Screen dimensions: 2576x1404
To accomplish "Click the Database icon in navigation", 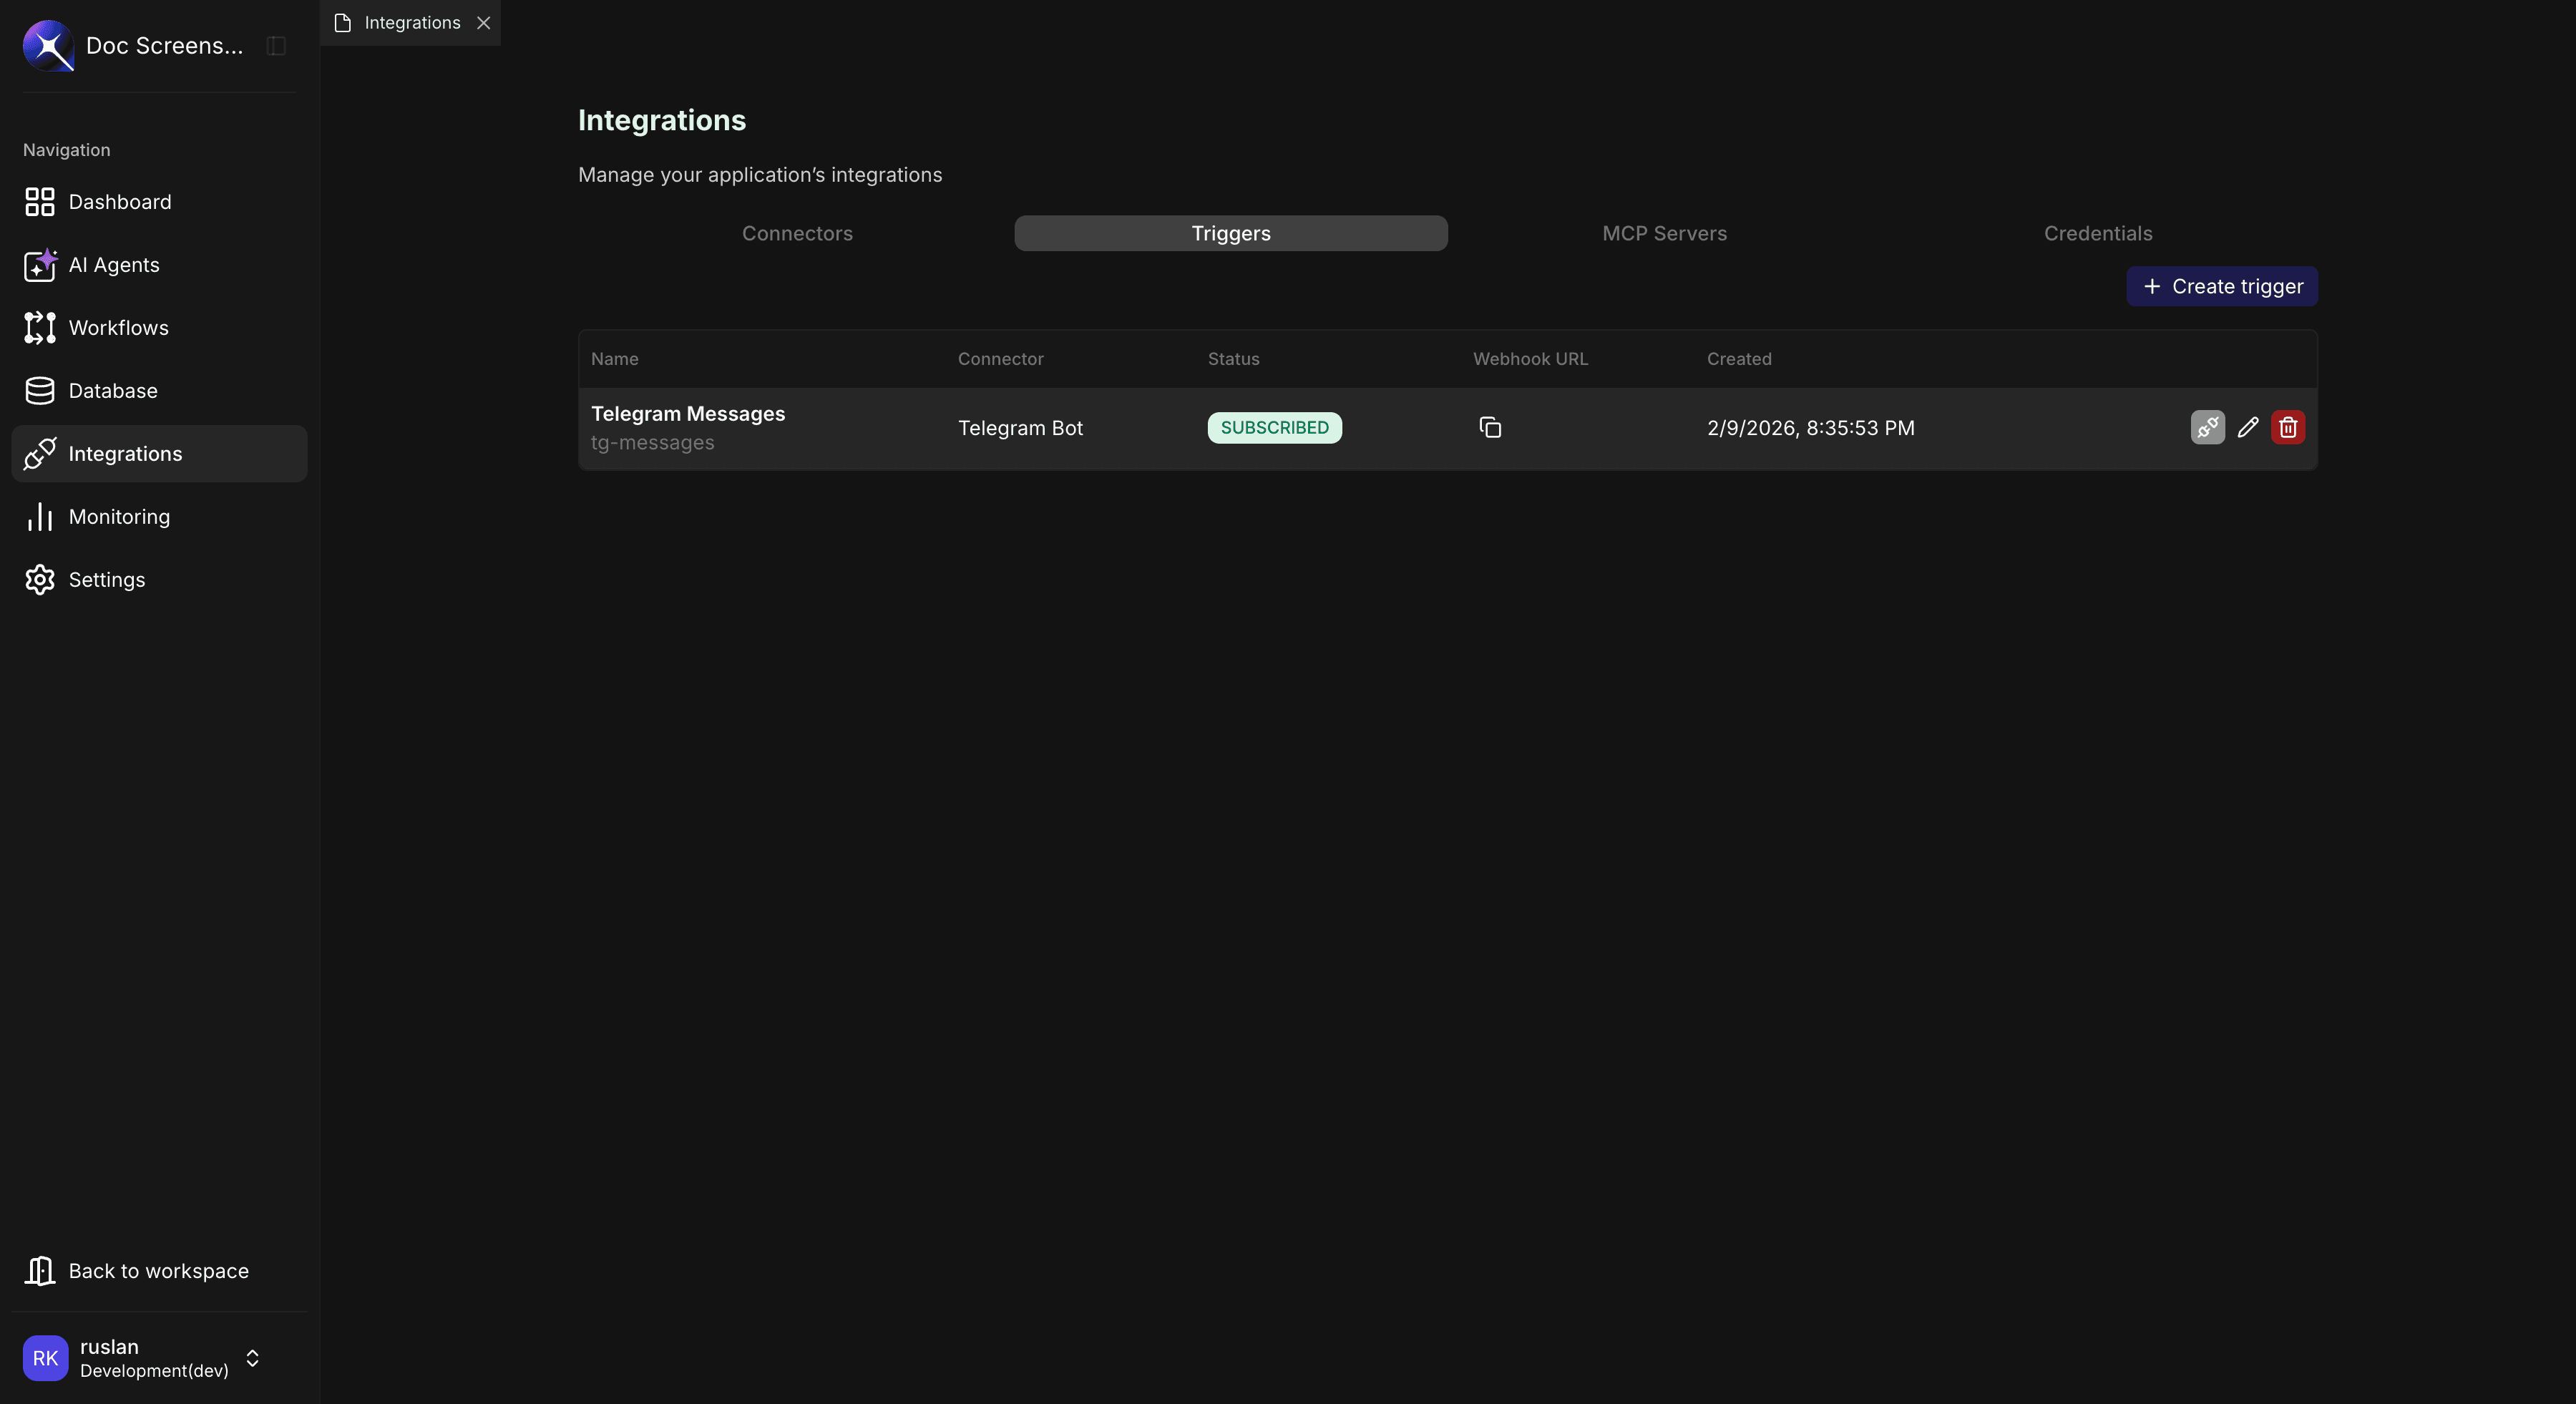I will pyautogui.click(x=39, y=390).
